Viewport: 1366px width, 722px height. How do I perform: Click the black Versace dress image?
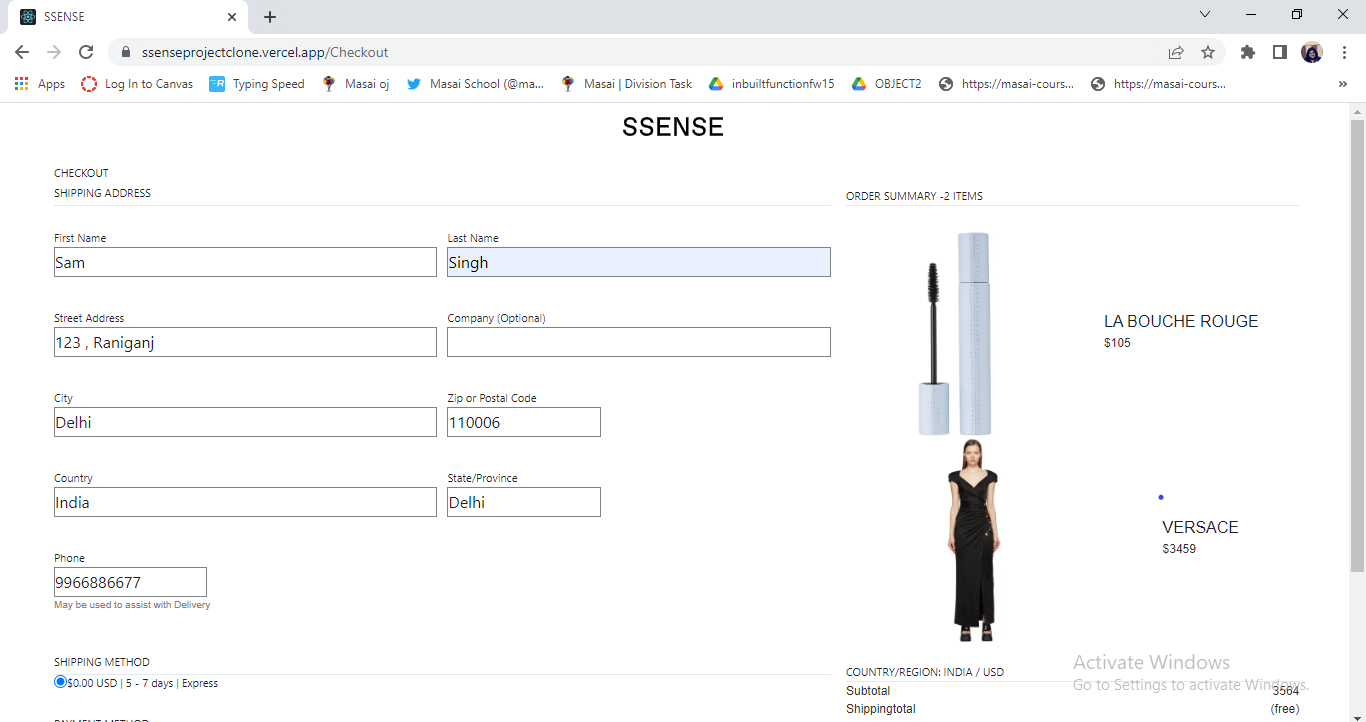(x=973, y=541)
